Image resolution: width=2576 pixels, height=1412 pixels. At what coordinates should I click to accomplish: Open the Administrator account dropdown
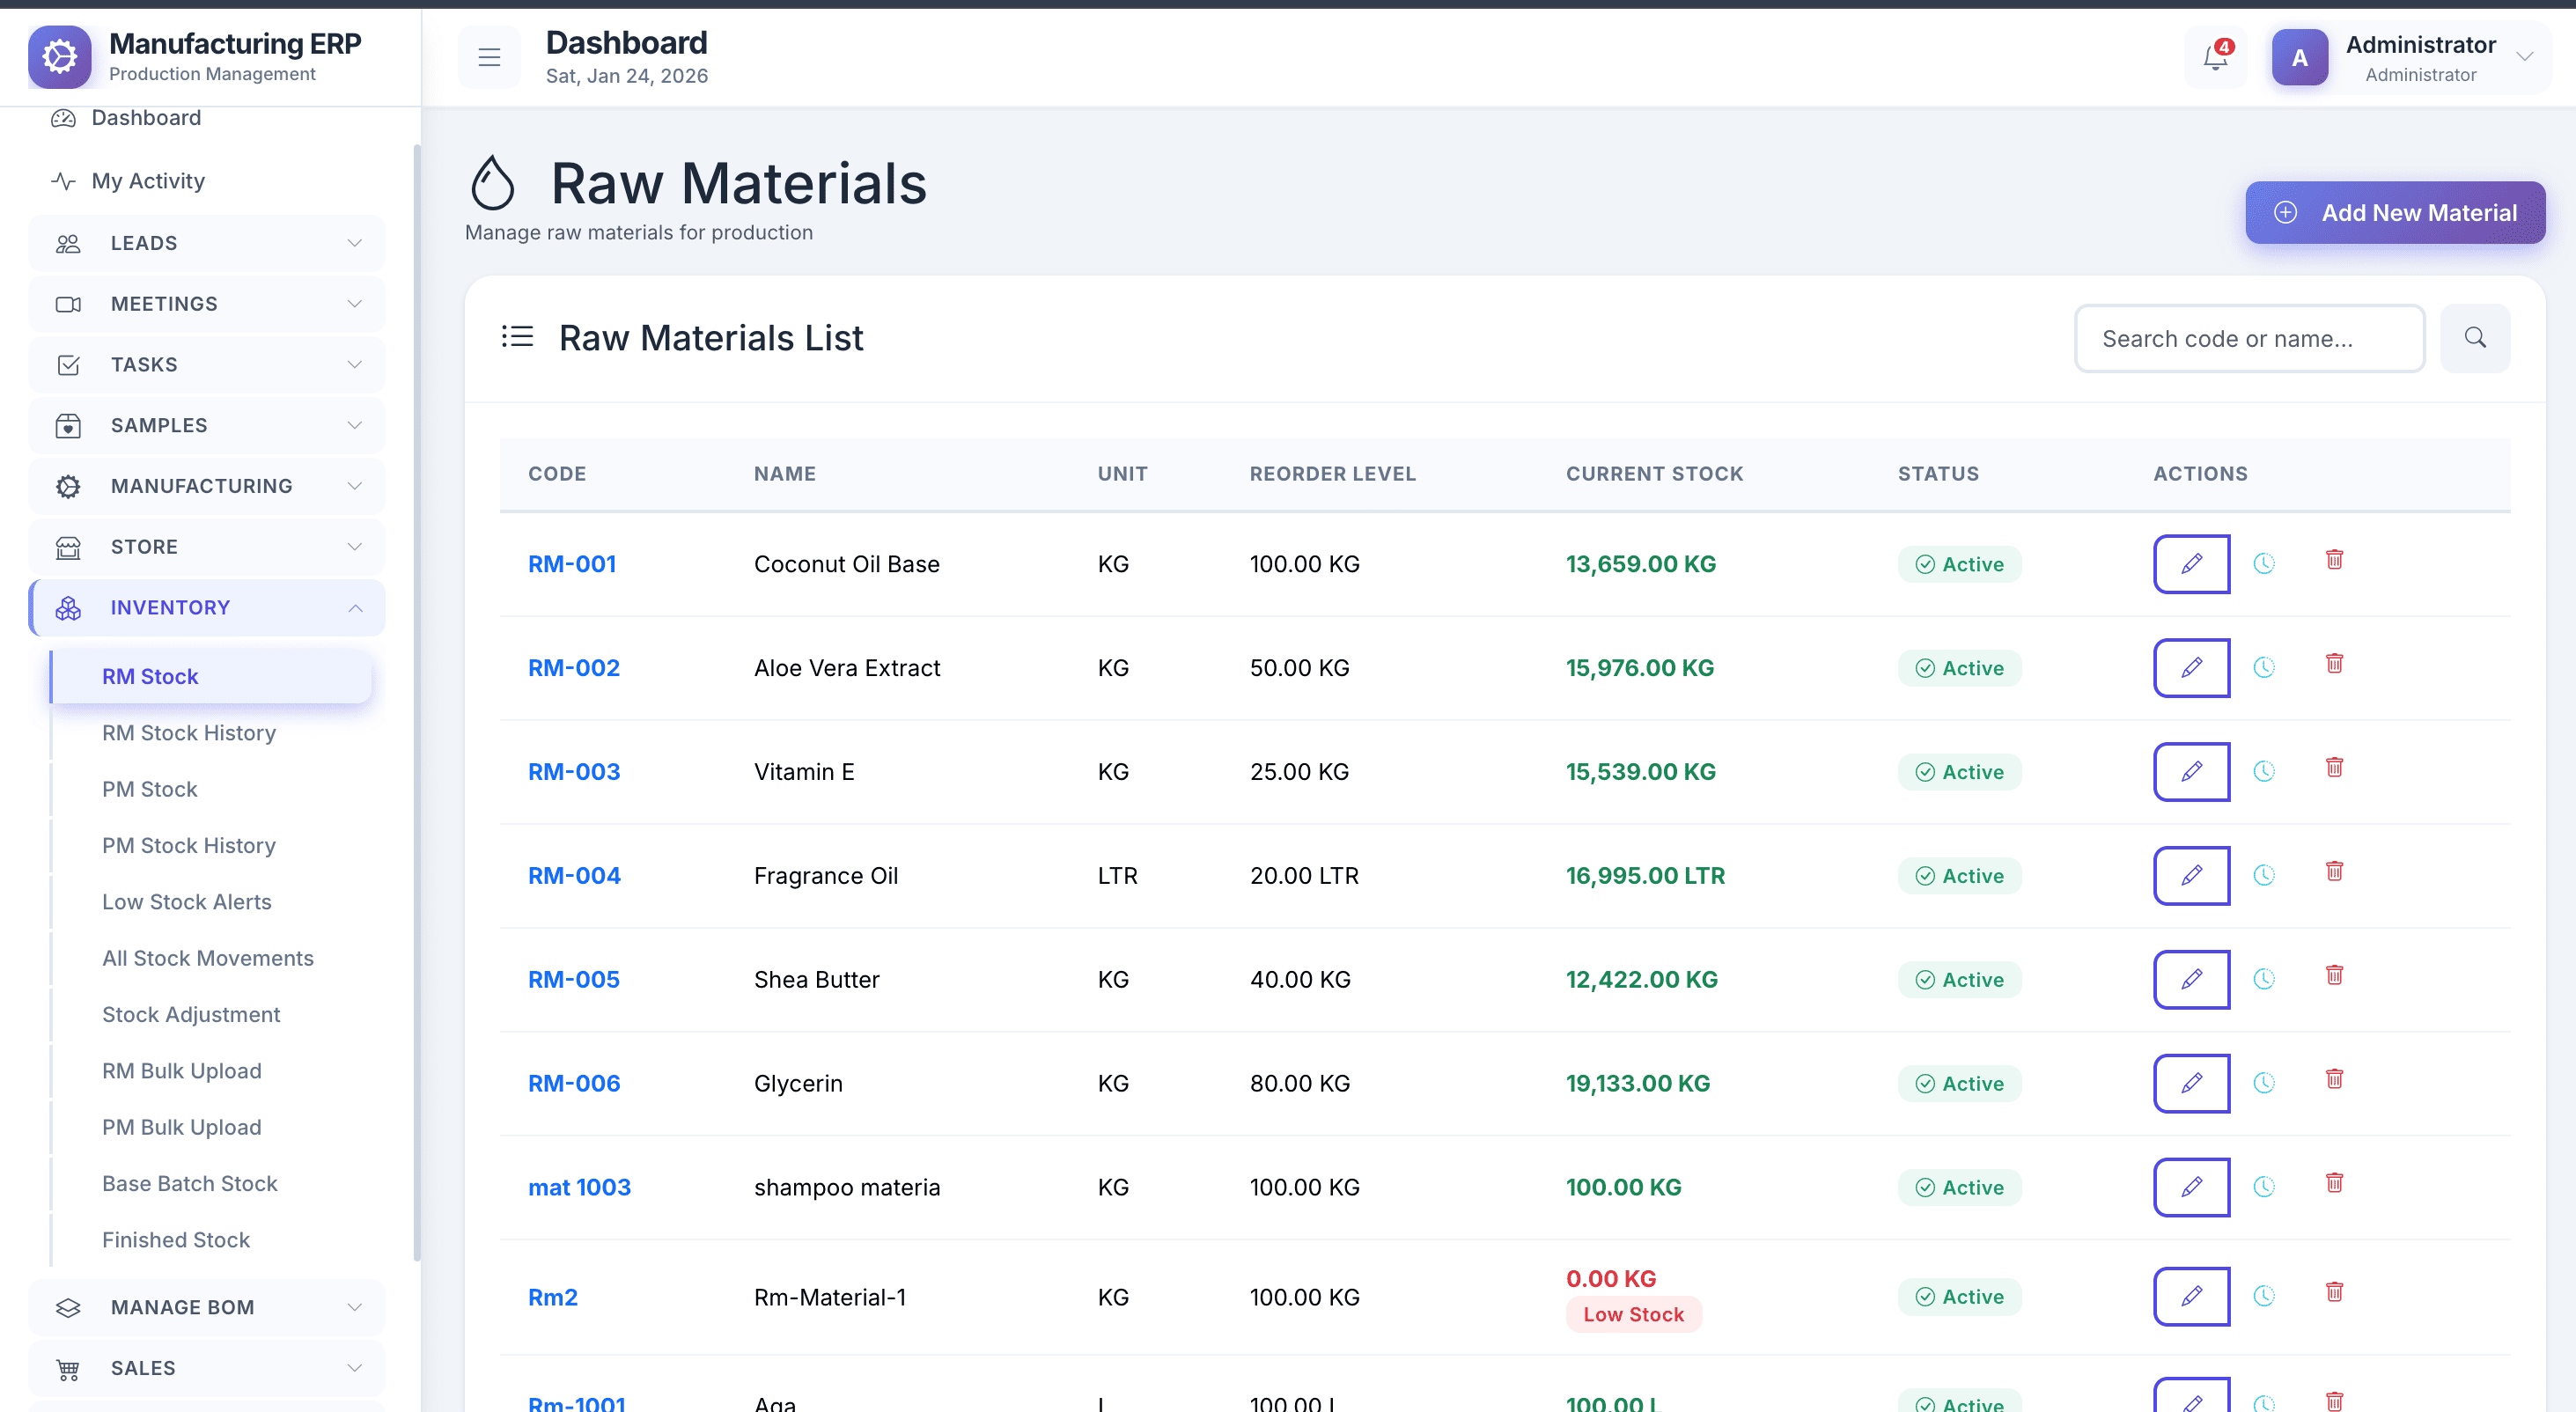tap(2408, 58)
